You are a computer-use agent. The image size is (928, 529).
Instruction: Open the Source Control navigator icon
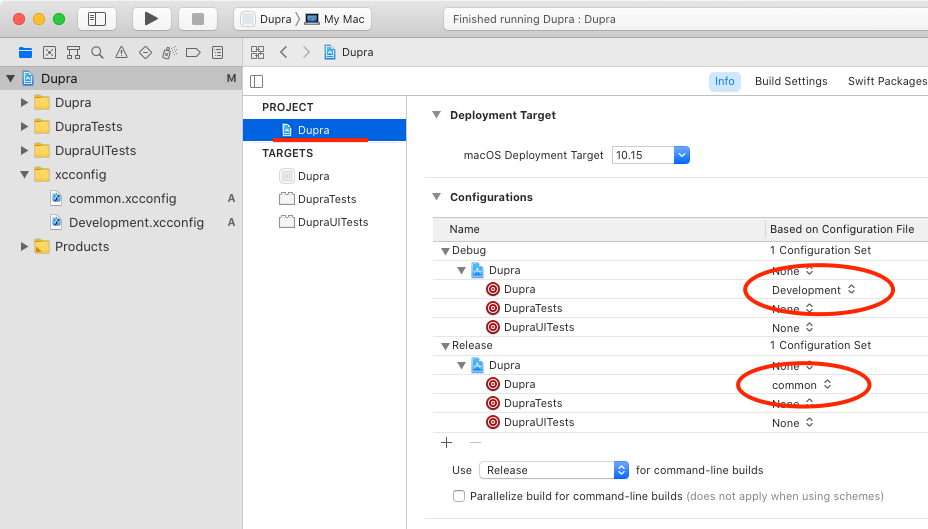tap(49, 52)
